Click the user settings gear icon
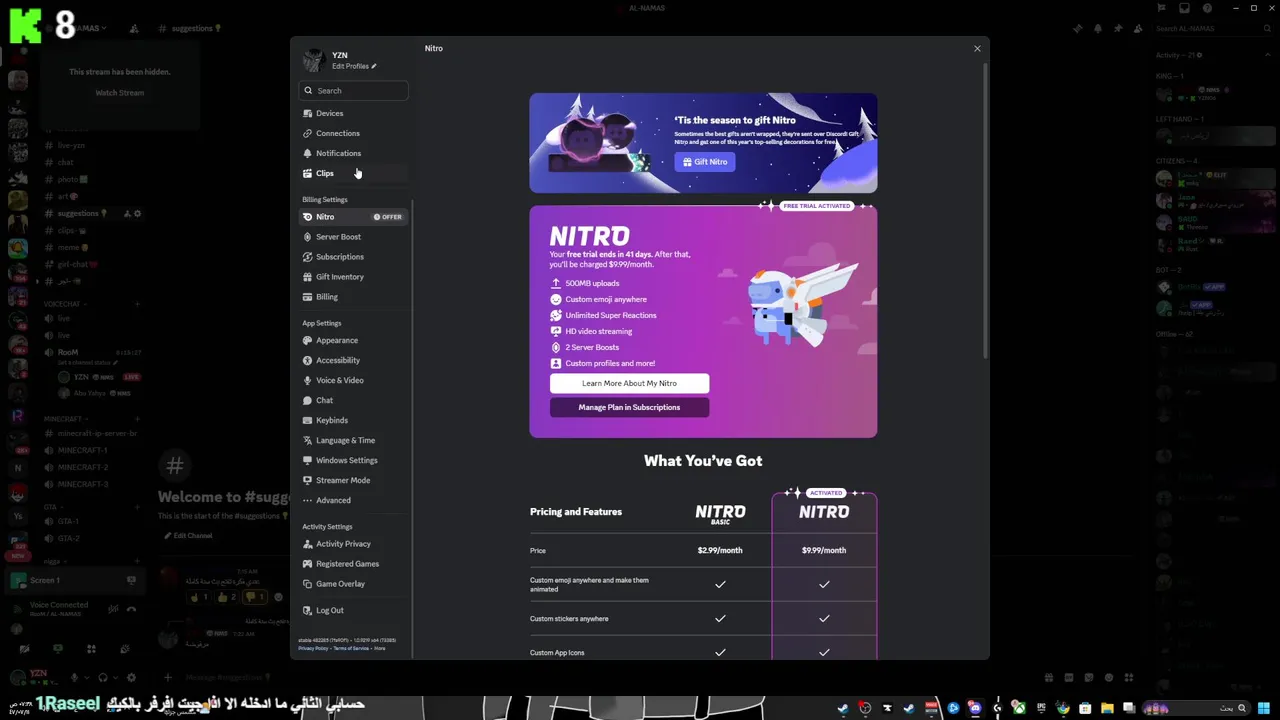 [x=131, y=677]
